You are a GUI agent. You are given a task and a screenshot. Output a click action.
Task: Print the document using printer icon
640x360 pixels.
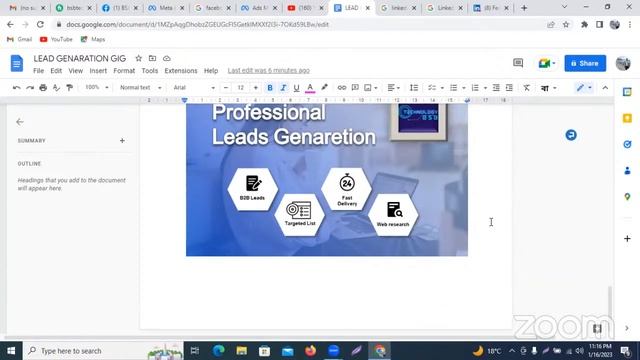point(43,88)
